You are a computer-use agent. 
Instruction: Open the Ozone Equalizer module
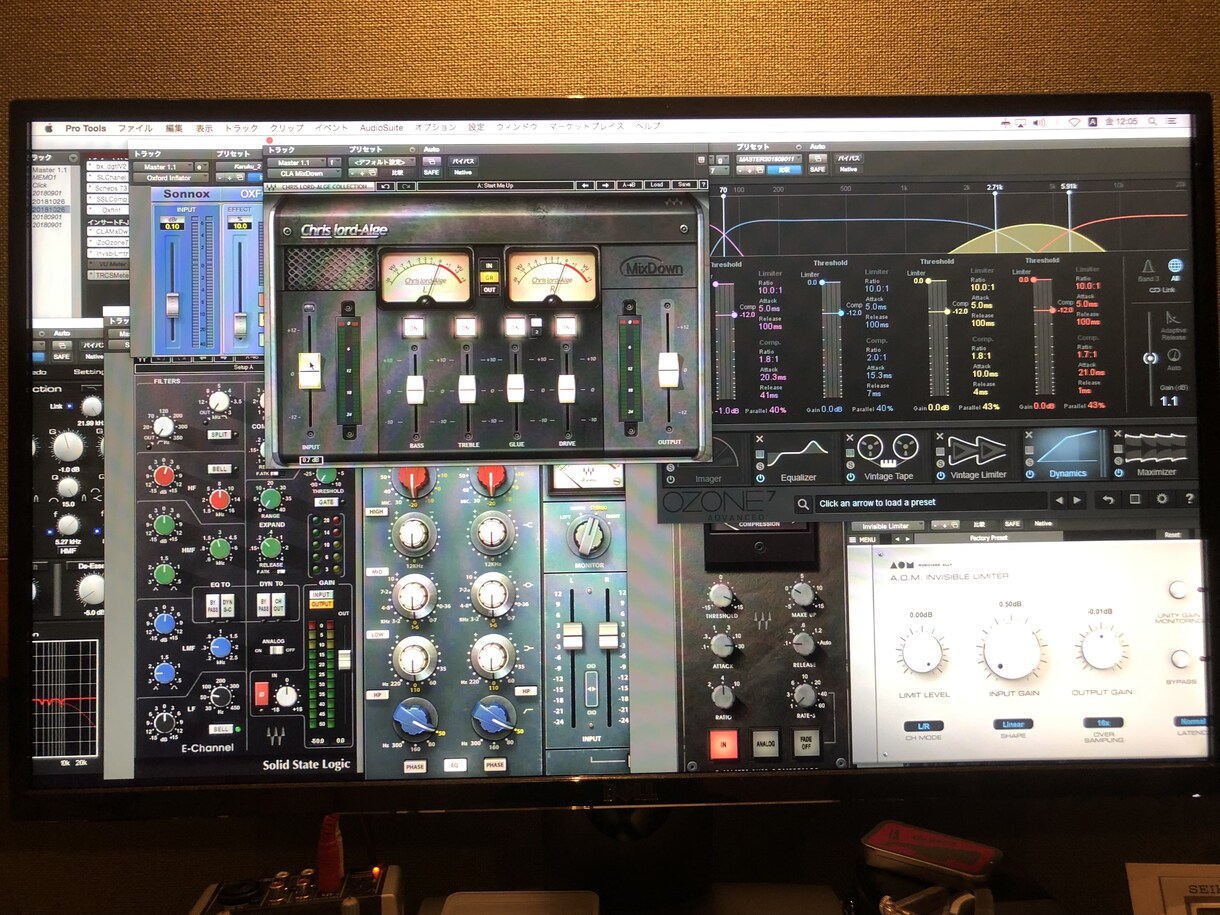(798, 457)
